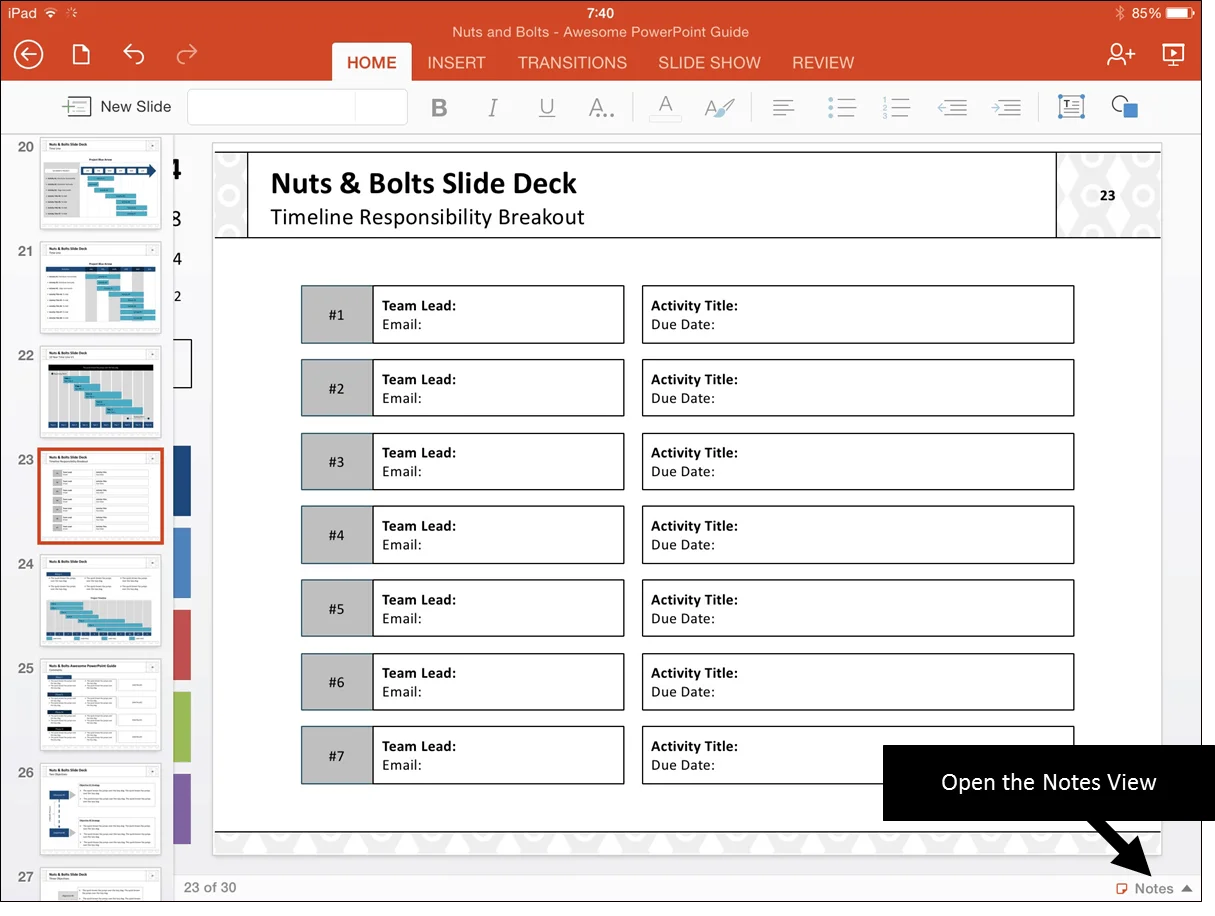1215x916 pixels.
Task: Open more text formatting options
Action: pos(601,107)
